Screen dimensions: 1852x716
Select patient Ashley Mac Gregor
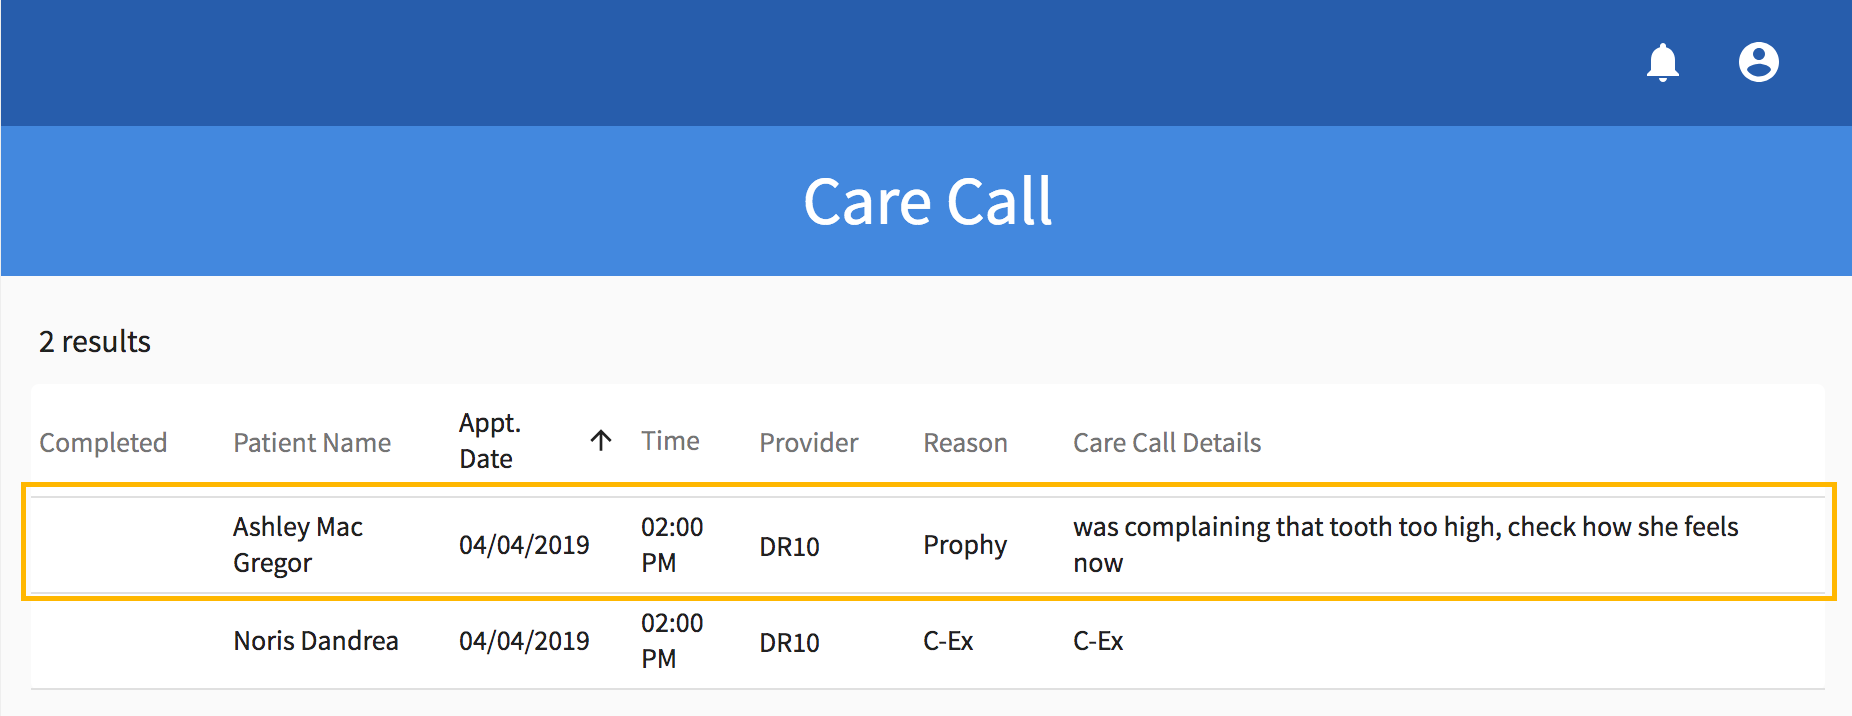pyautogui.click(x=297, y=545)
